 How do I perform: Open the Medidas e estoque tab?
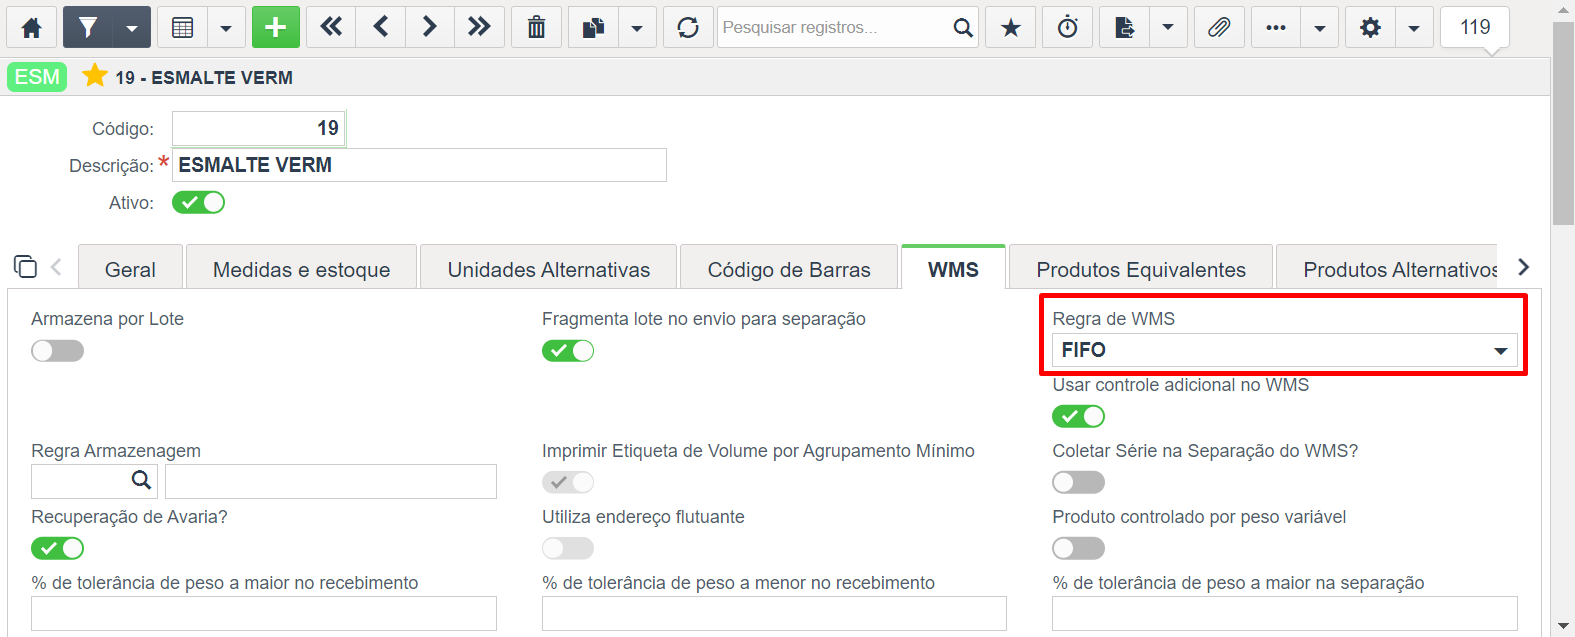click(301, 269)
